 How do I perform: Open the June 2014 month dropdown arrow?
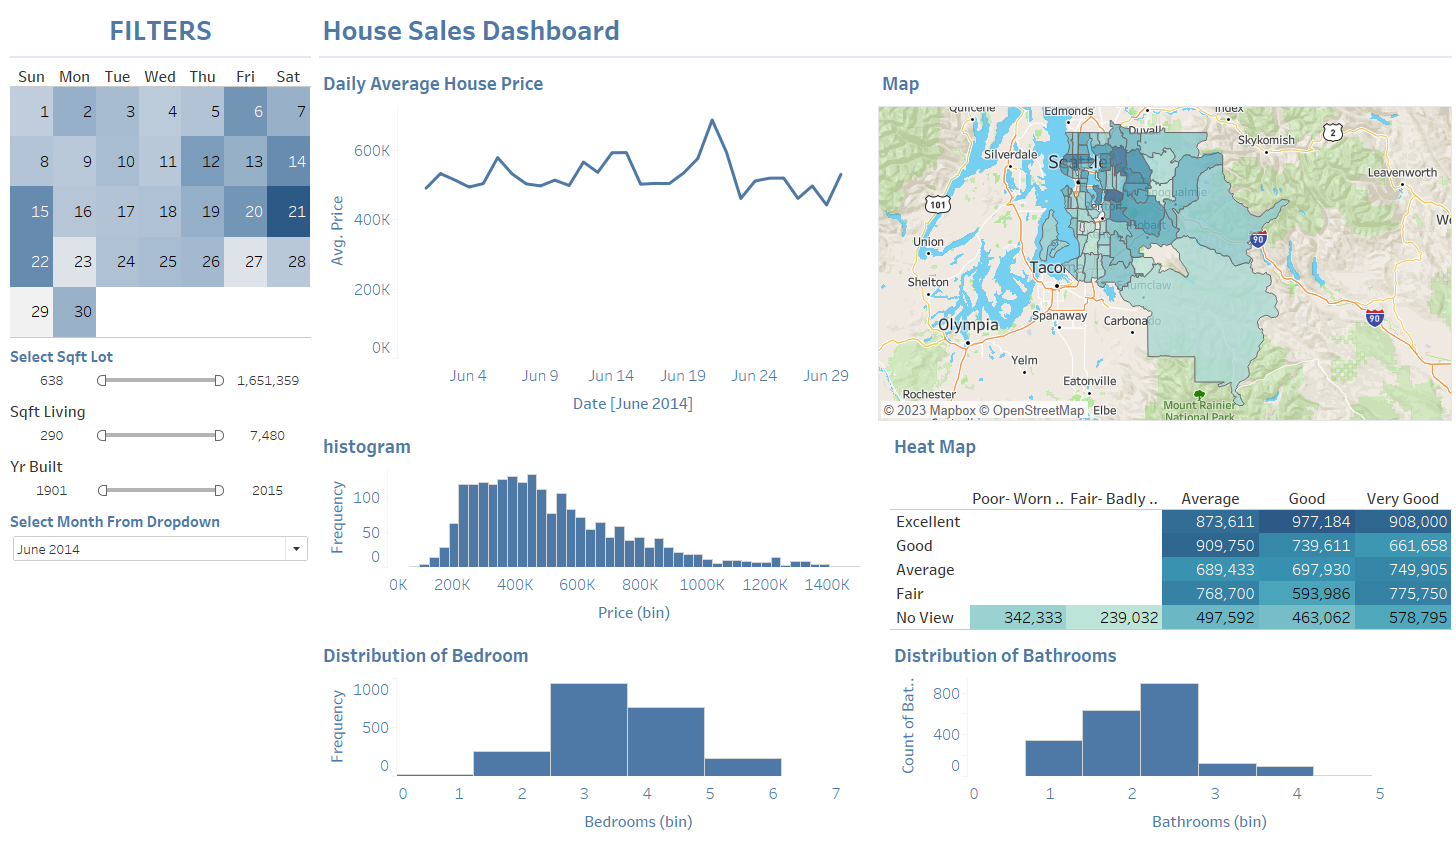(296, 549)
